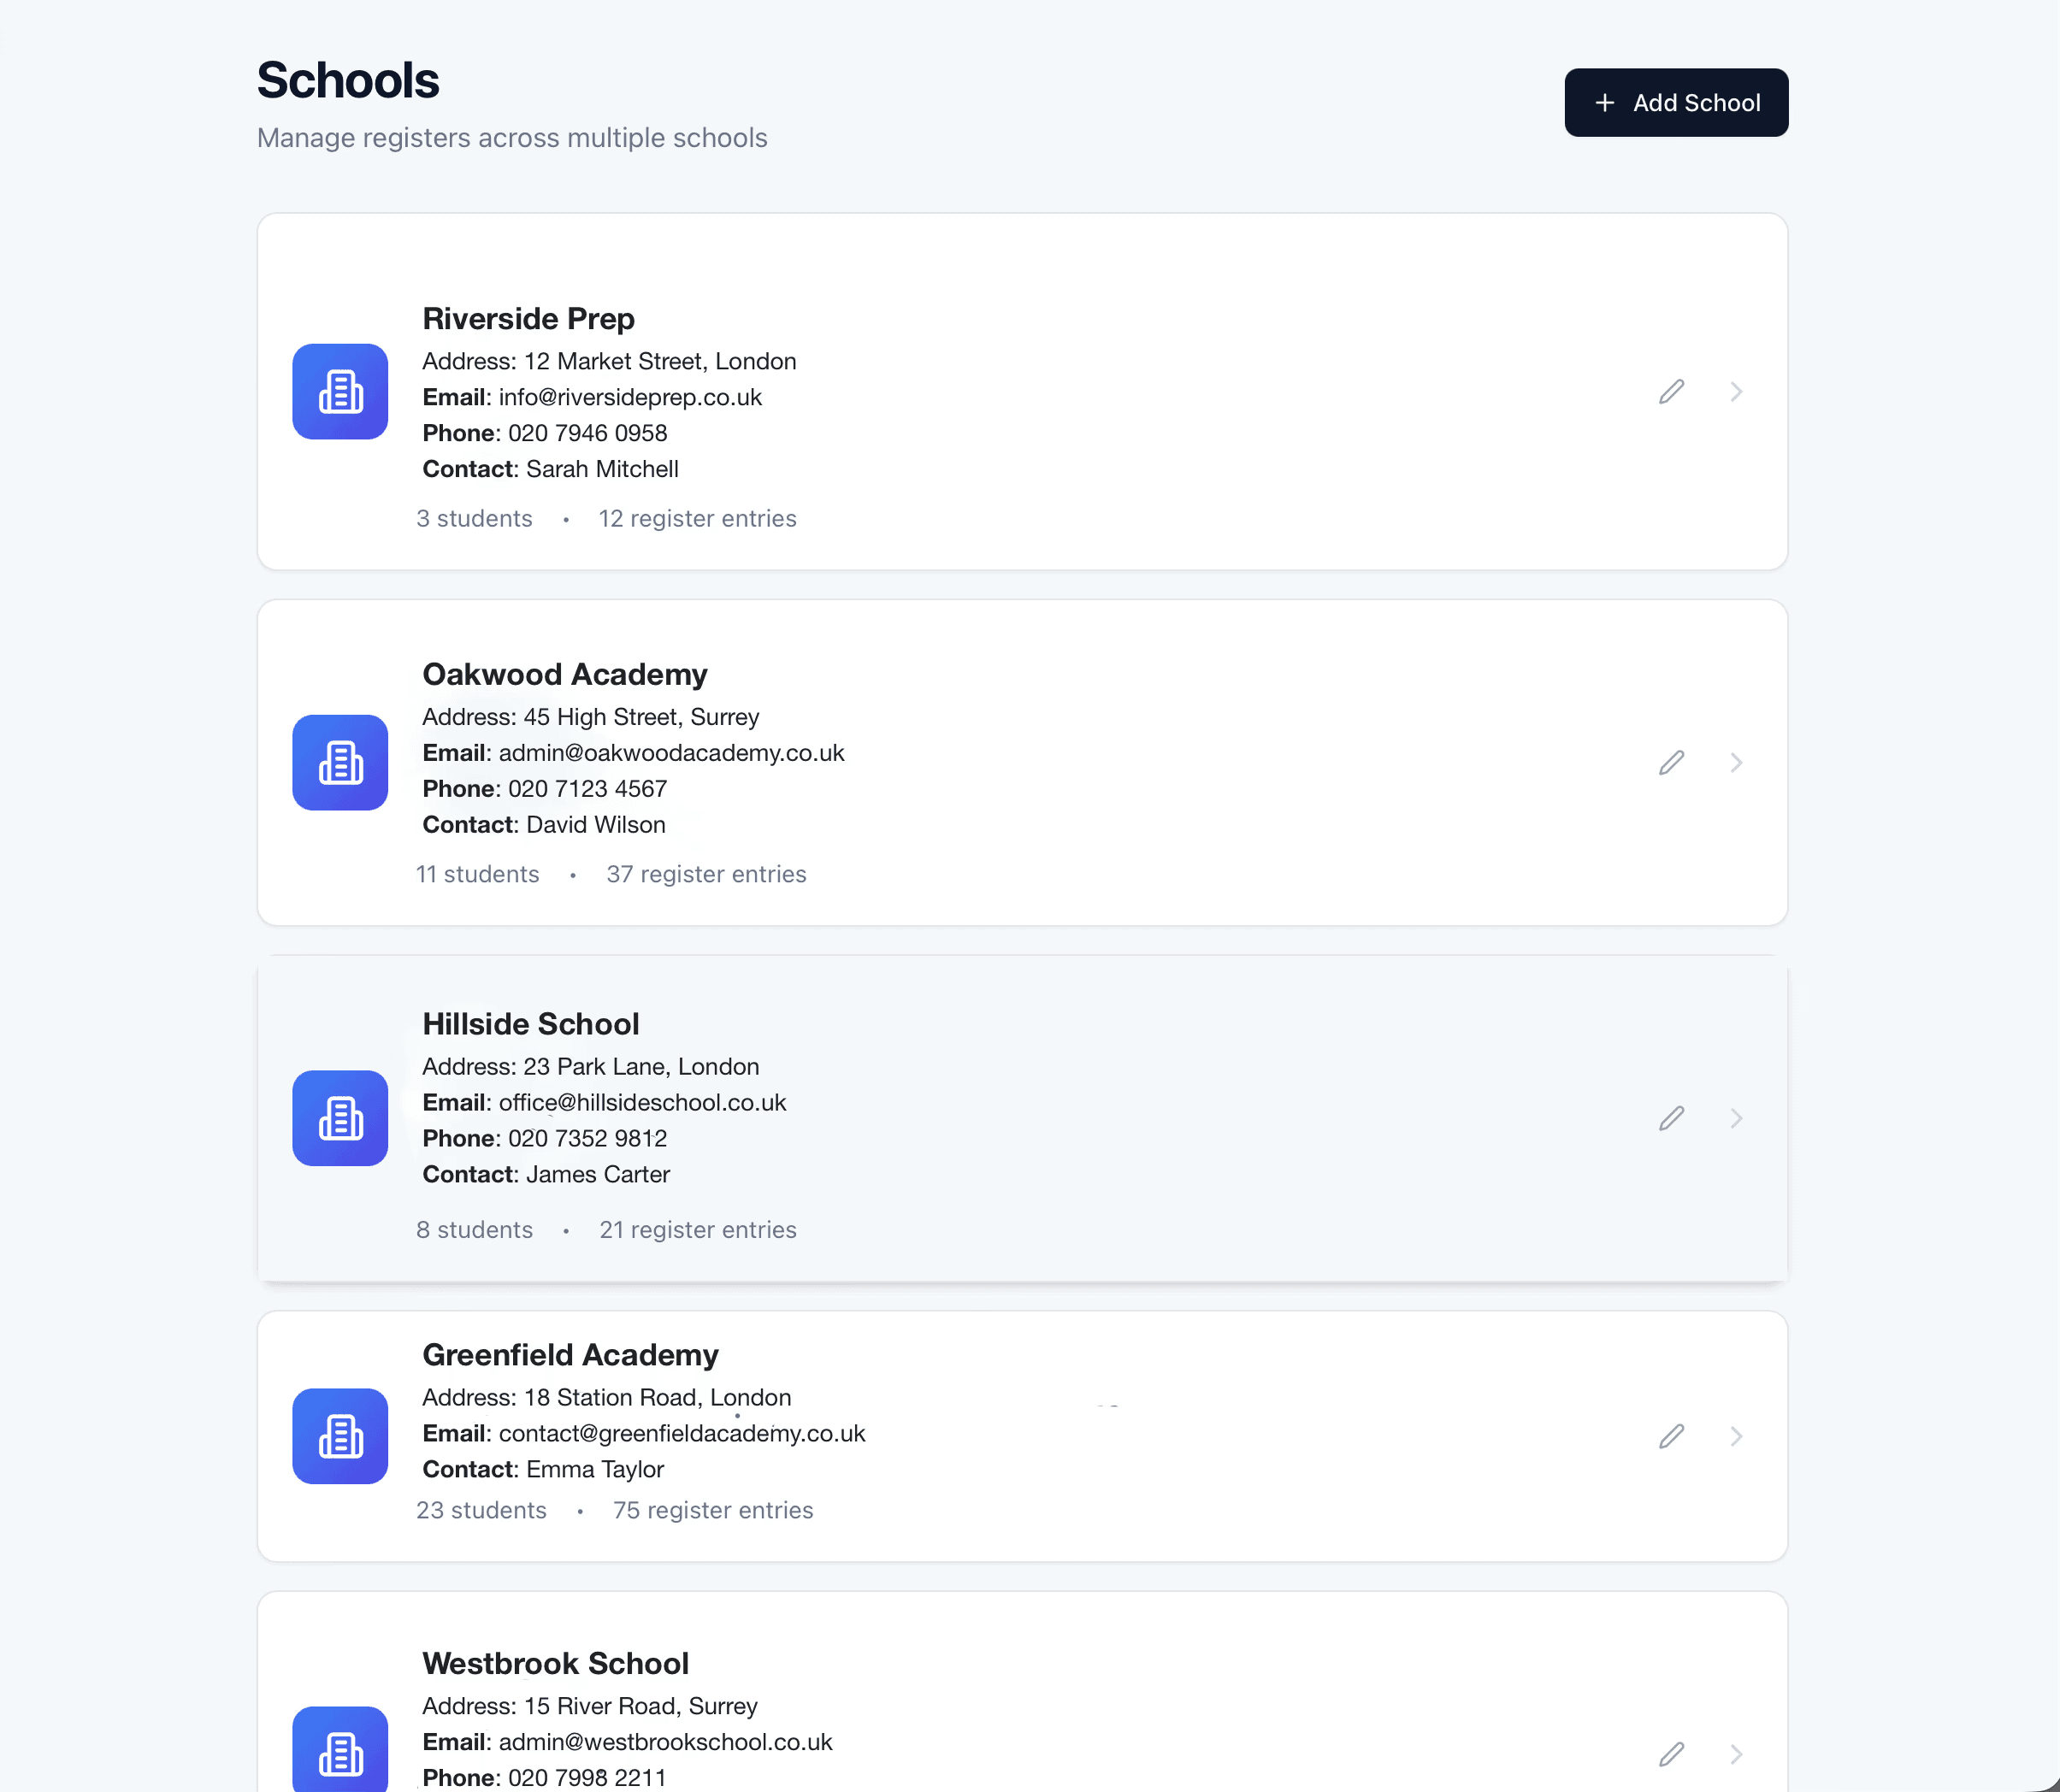This screenshot has width=2060, height=1792.
Task: Open the Hillside School card heading
Action: pos(530,1024)
